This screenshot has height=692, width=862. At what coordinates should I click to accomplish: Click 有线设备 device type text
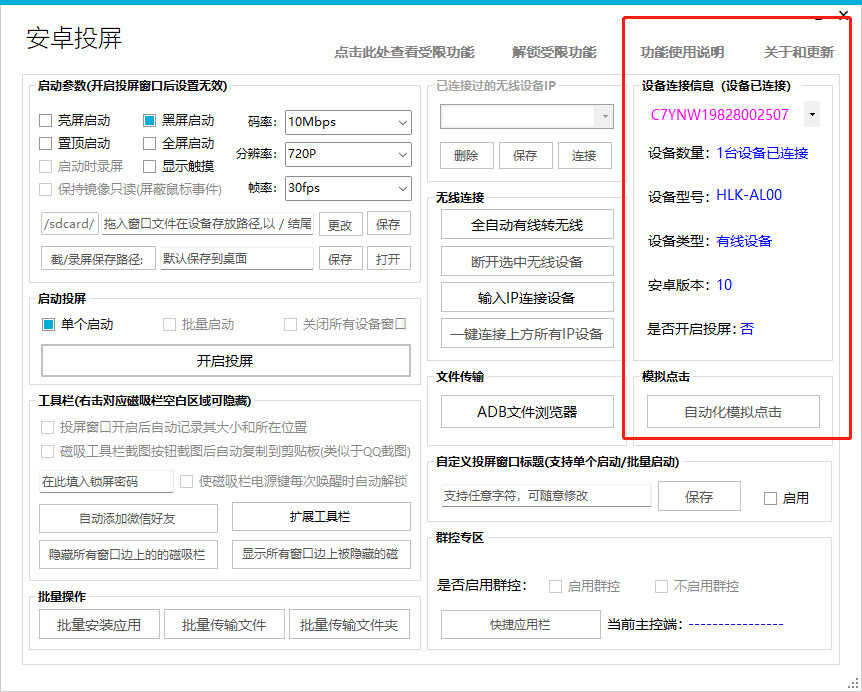[x=744, y=241]
